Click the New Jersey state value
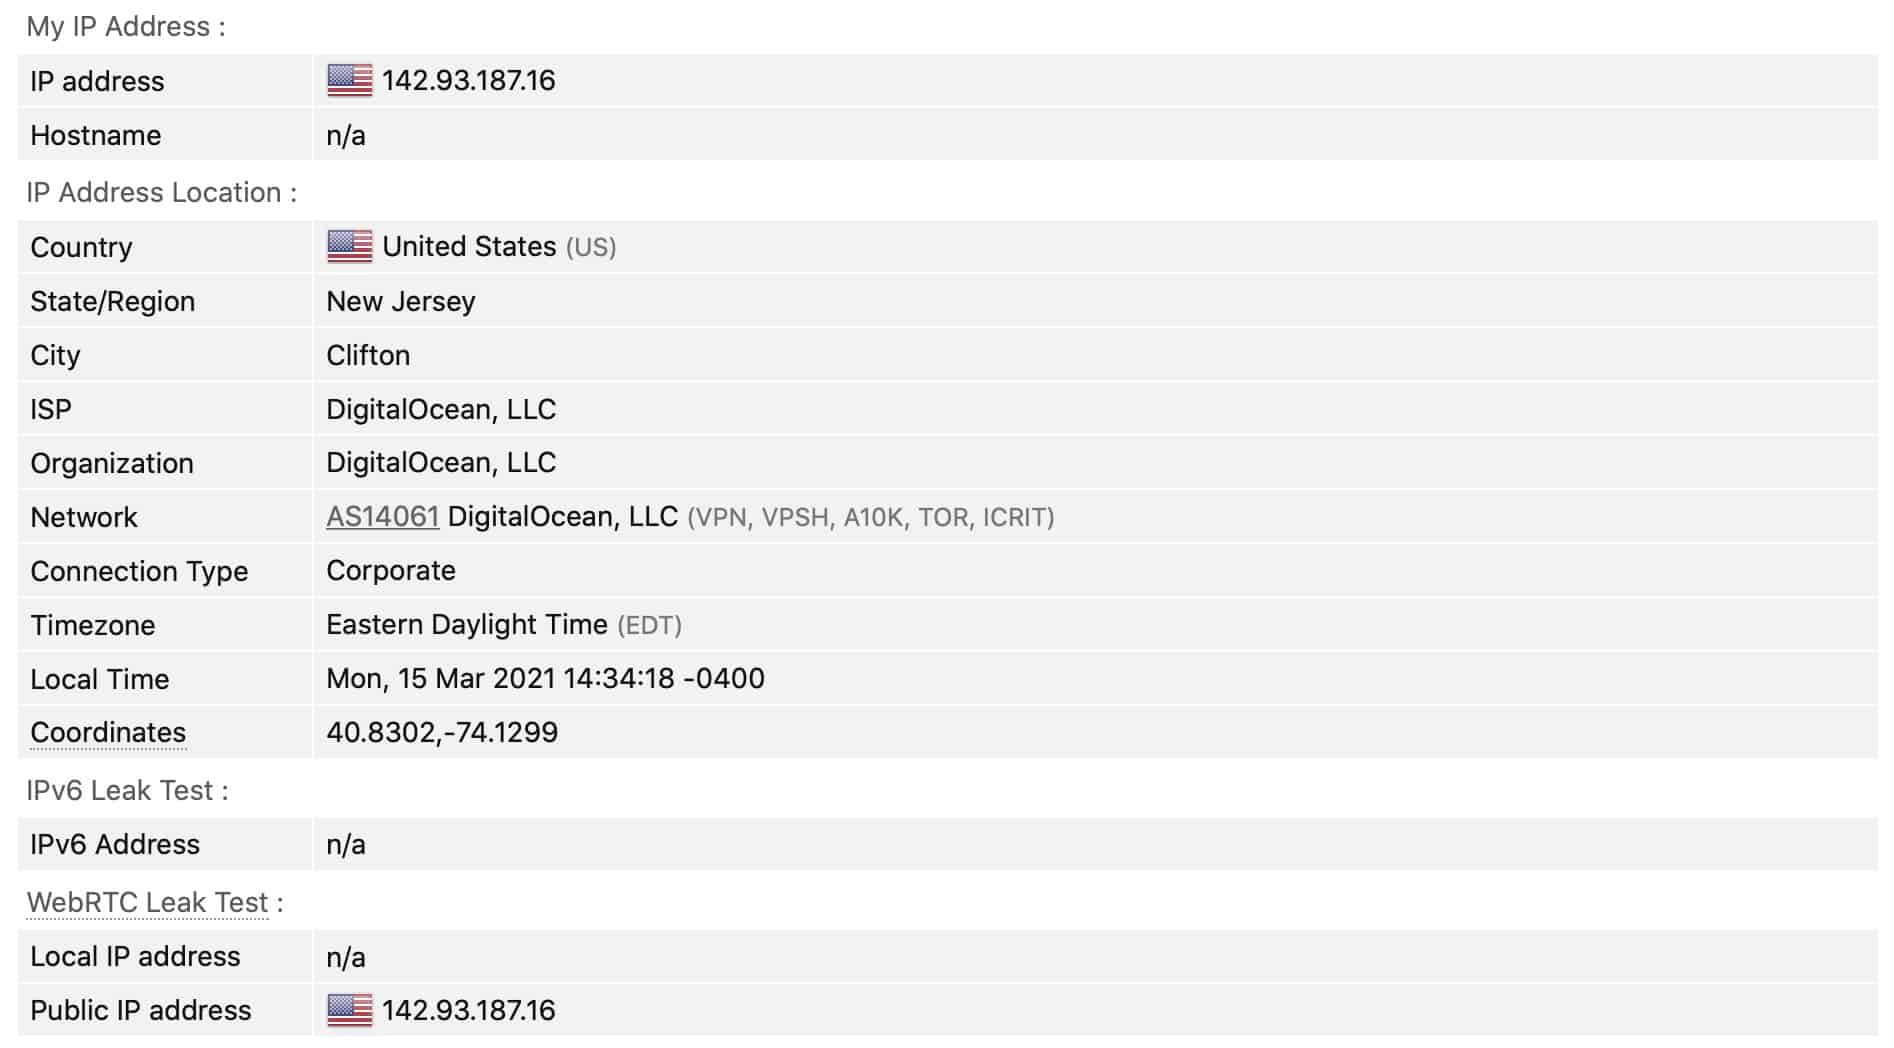The height and width of the screenshot is (1048, 1894). point(401,301)
